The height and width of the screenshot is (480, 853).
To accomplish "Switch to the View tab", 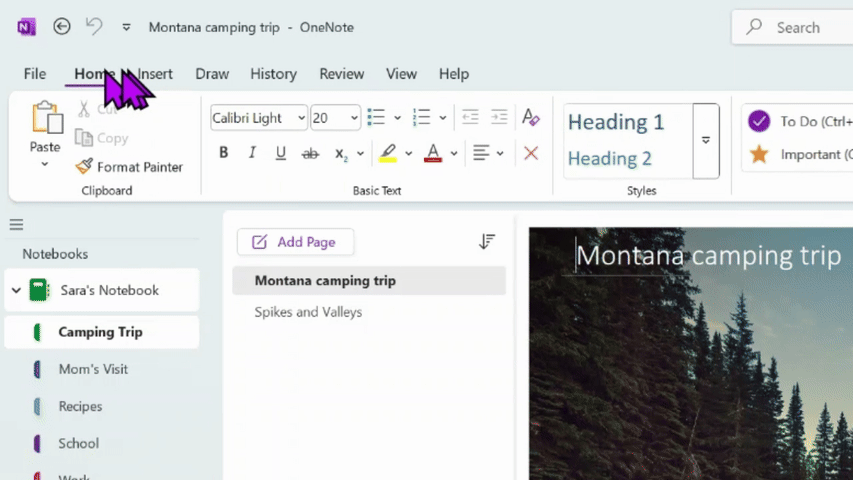I will (x=401, y=73).
